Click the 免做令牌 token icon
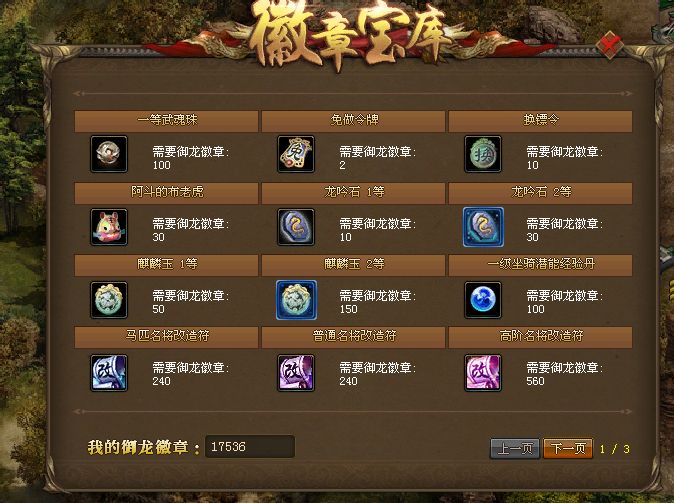The height and width of the screenshot is (503, 674). tap(296, 154)
